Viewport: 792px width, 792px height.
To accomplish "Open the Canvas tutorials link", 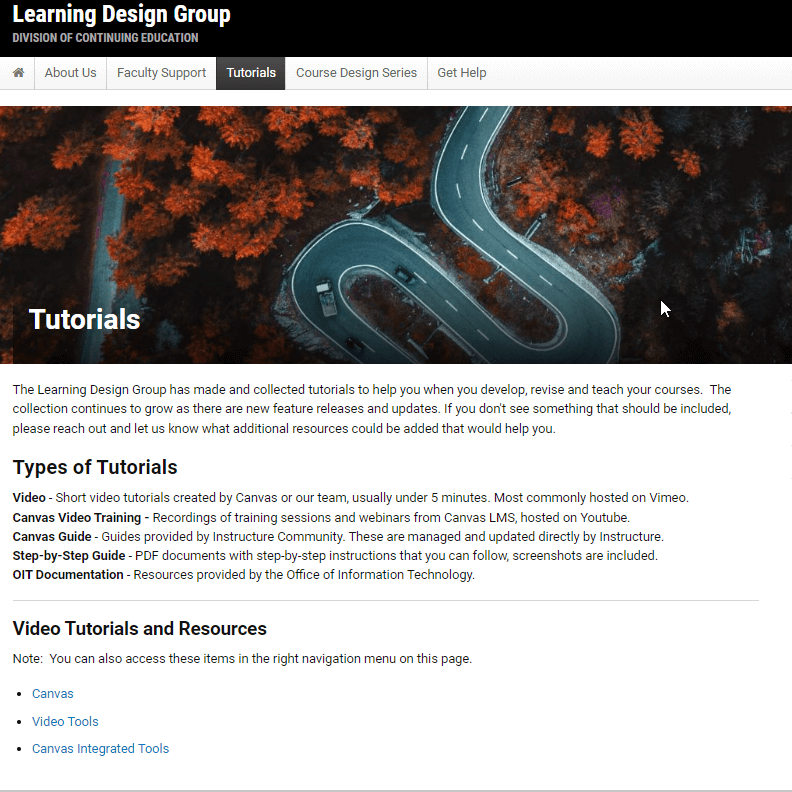I will click(53, 694).
